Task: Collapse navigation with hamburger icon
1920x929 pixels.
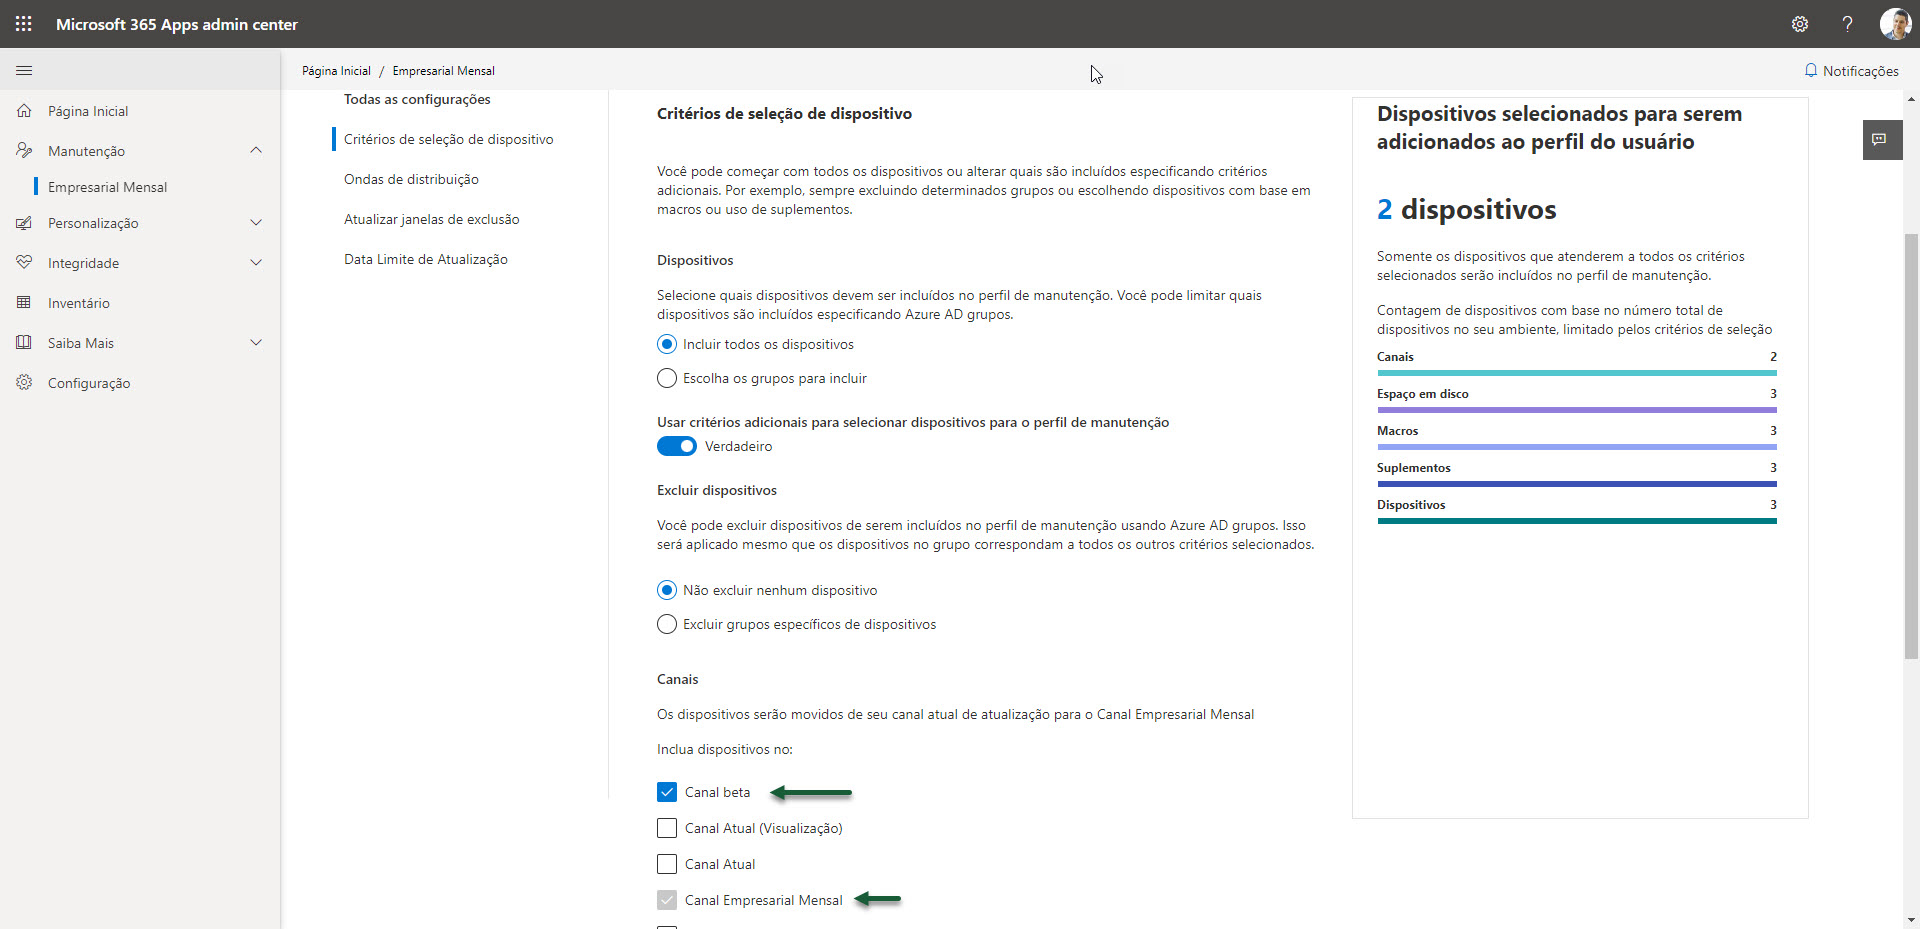Action: click(24, 71)
